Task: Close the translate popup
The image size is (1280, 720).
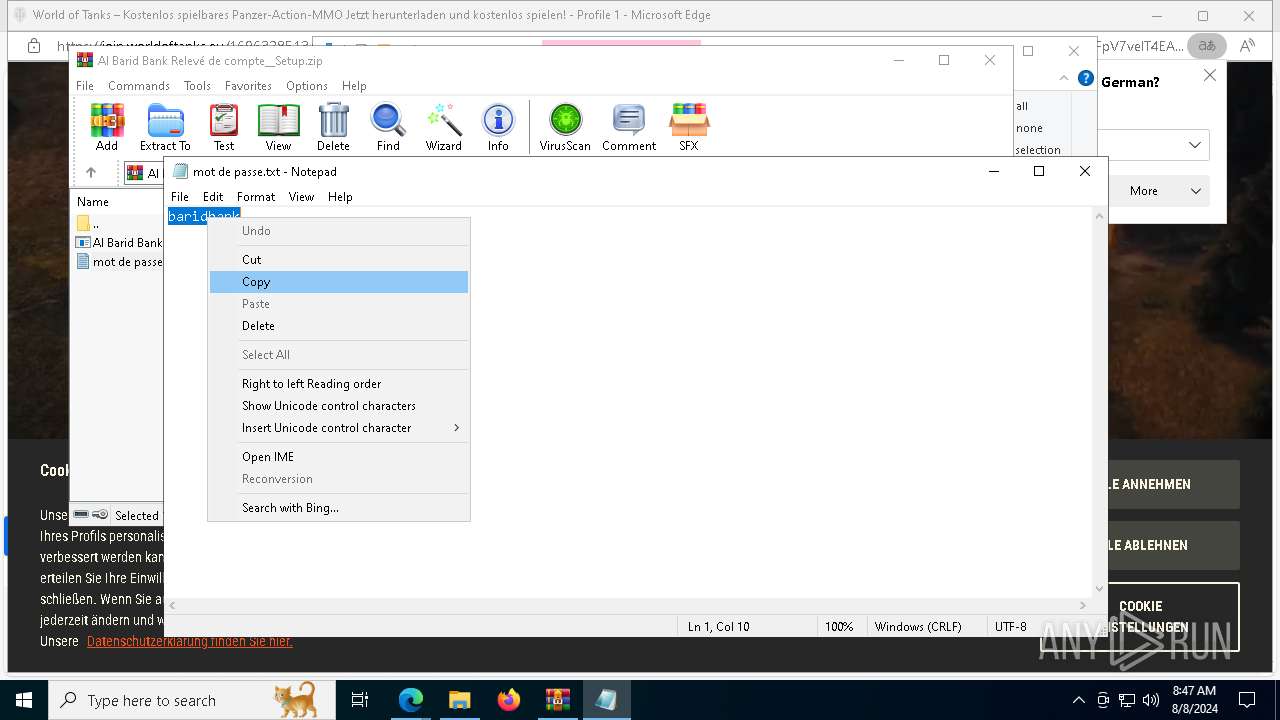Action: tap(1209, 75)
